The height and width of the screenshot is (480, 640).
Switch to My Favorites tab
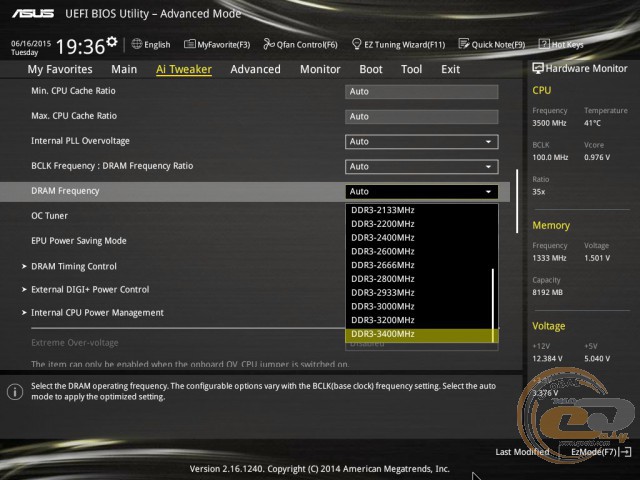(x=60, y=69)
